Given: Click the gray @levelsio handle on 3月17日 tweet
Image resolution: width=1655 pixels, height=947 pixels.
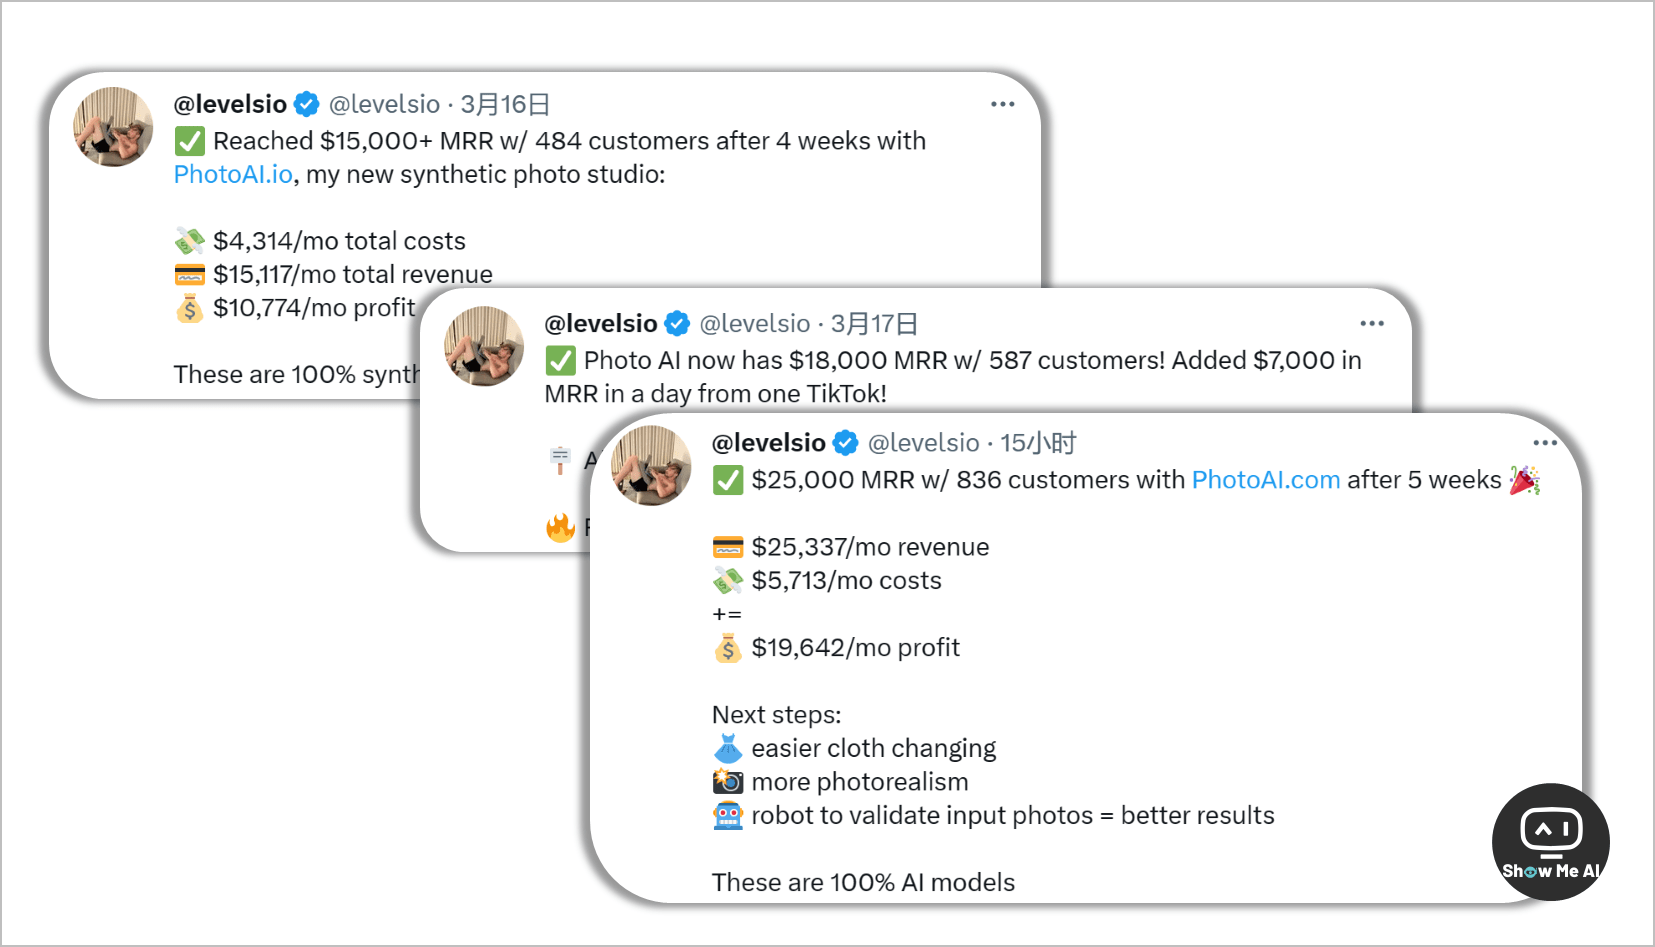Looking at the screenshot, I should tap(755, 324).
